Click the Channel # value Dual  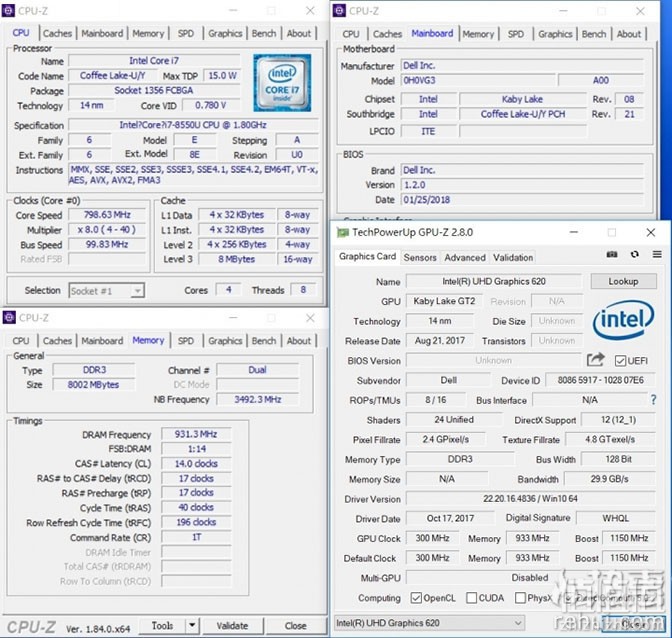pos(258,370)
